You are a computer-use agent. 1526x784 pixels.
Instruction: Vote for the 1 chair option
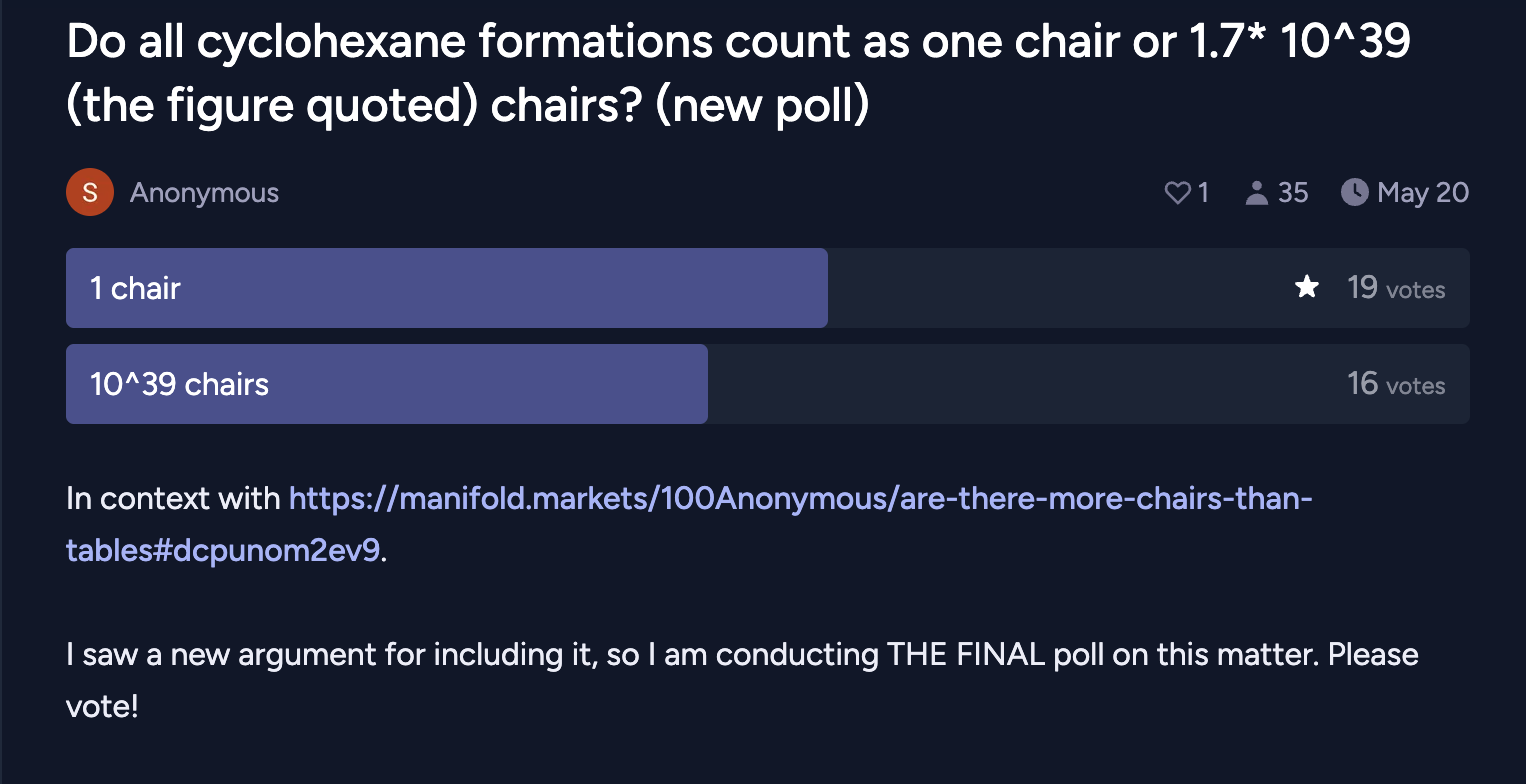(x=767, y=288)
